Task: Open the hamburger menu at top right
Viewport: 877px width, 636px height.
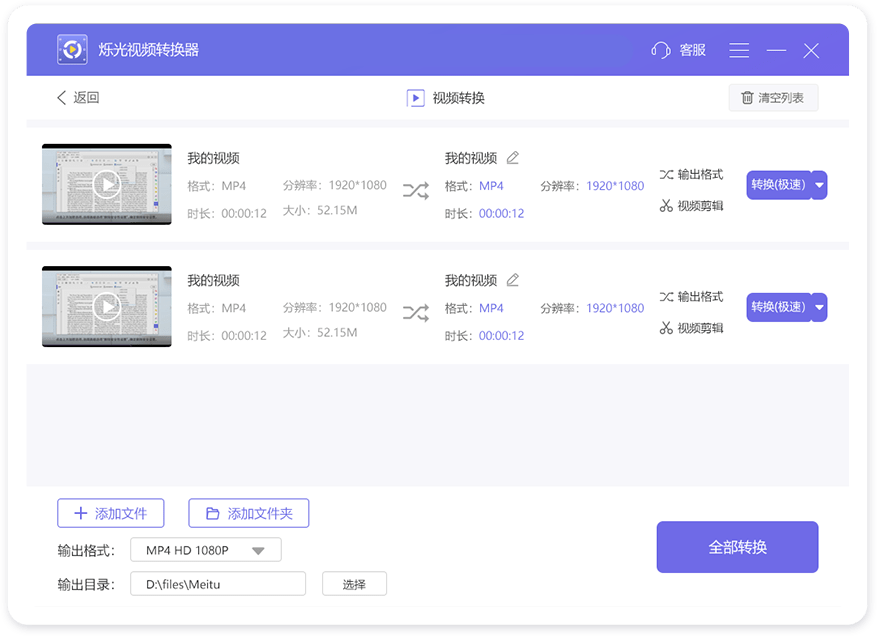Action: [x=739, y=49]
